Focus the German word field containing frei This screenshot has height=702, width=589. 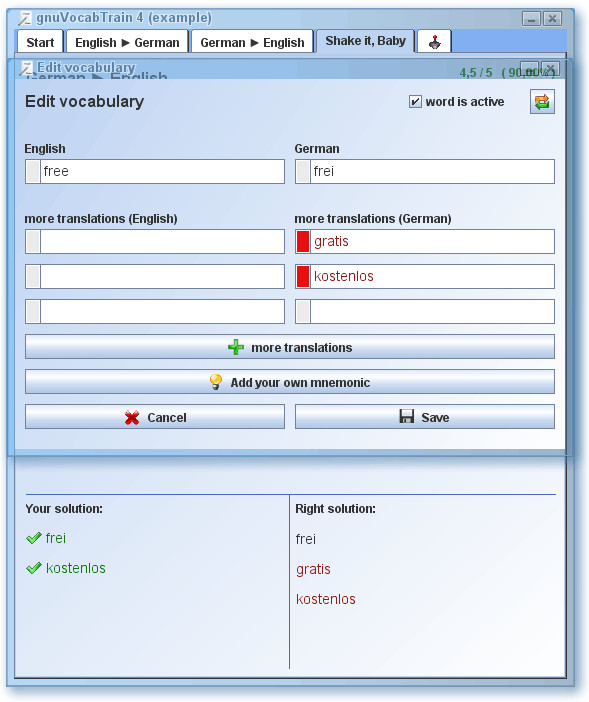coord(425,171)
